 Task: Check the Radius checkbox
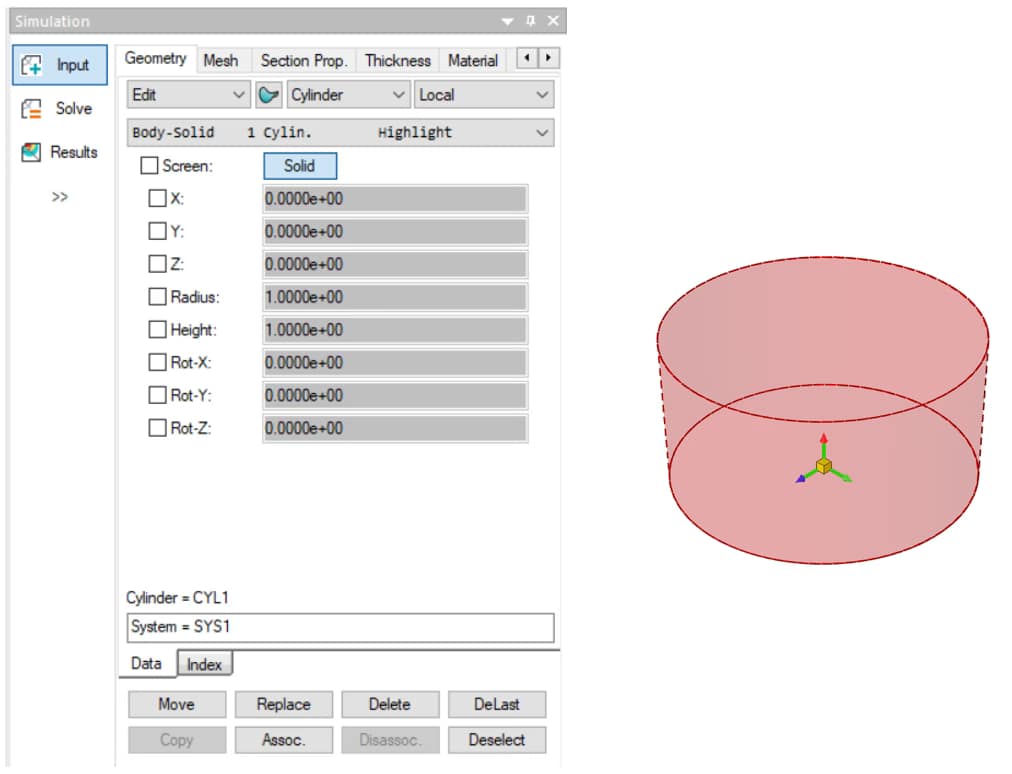[157, 297]
